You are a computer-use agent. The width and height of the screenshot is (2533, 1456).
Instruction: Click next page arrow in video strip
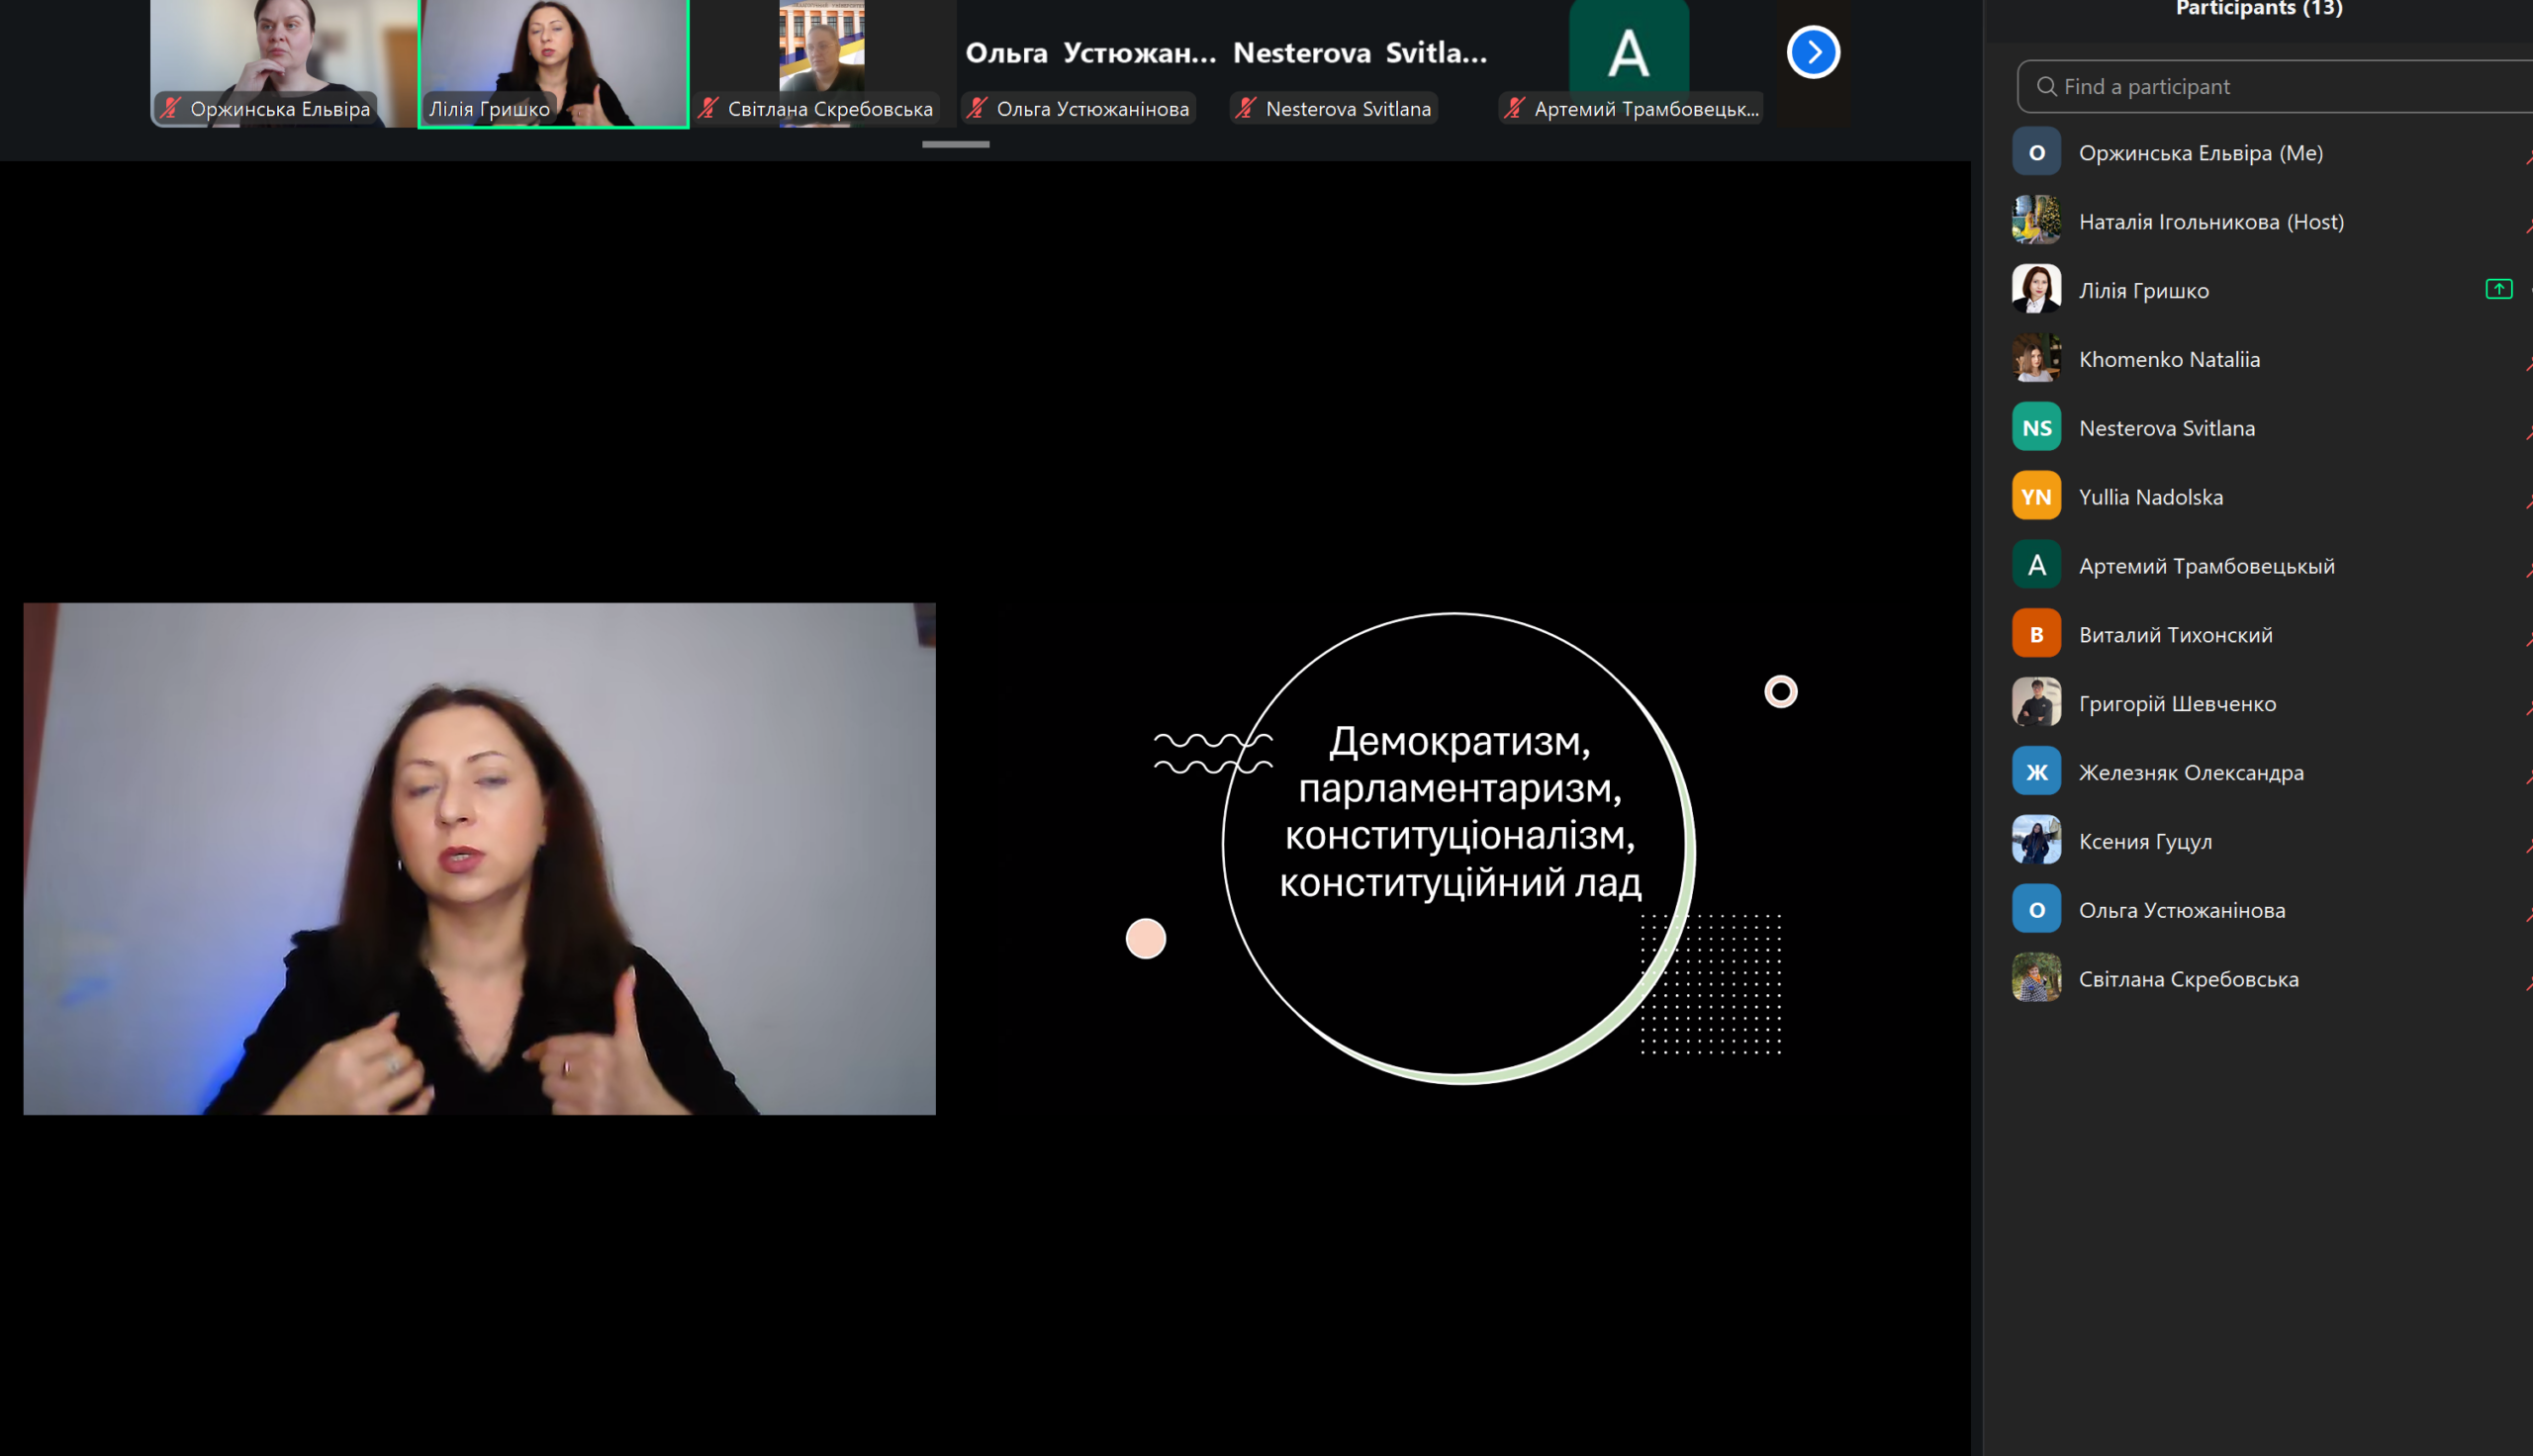coord(1813,52)
